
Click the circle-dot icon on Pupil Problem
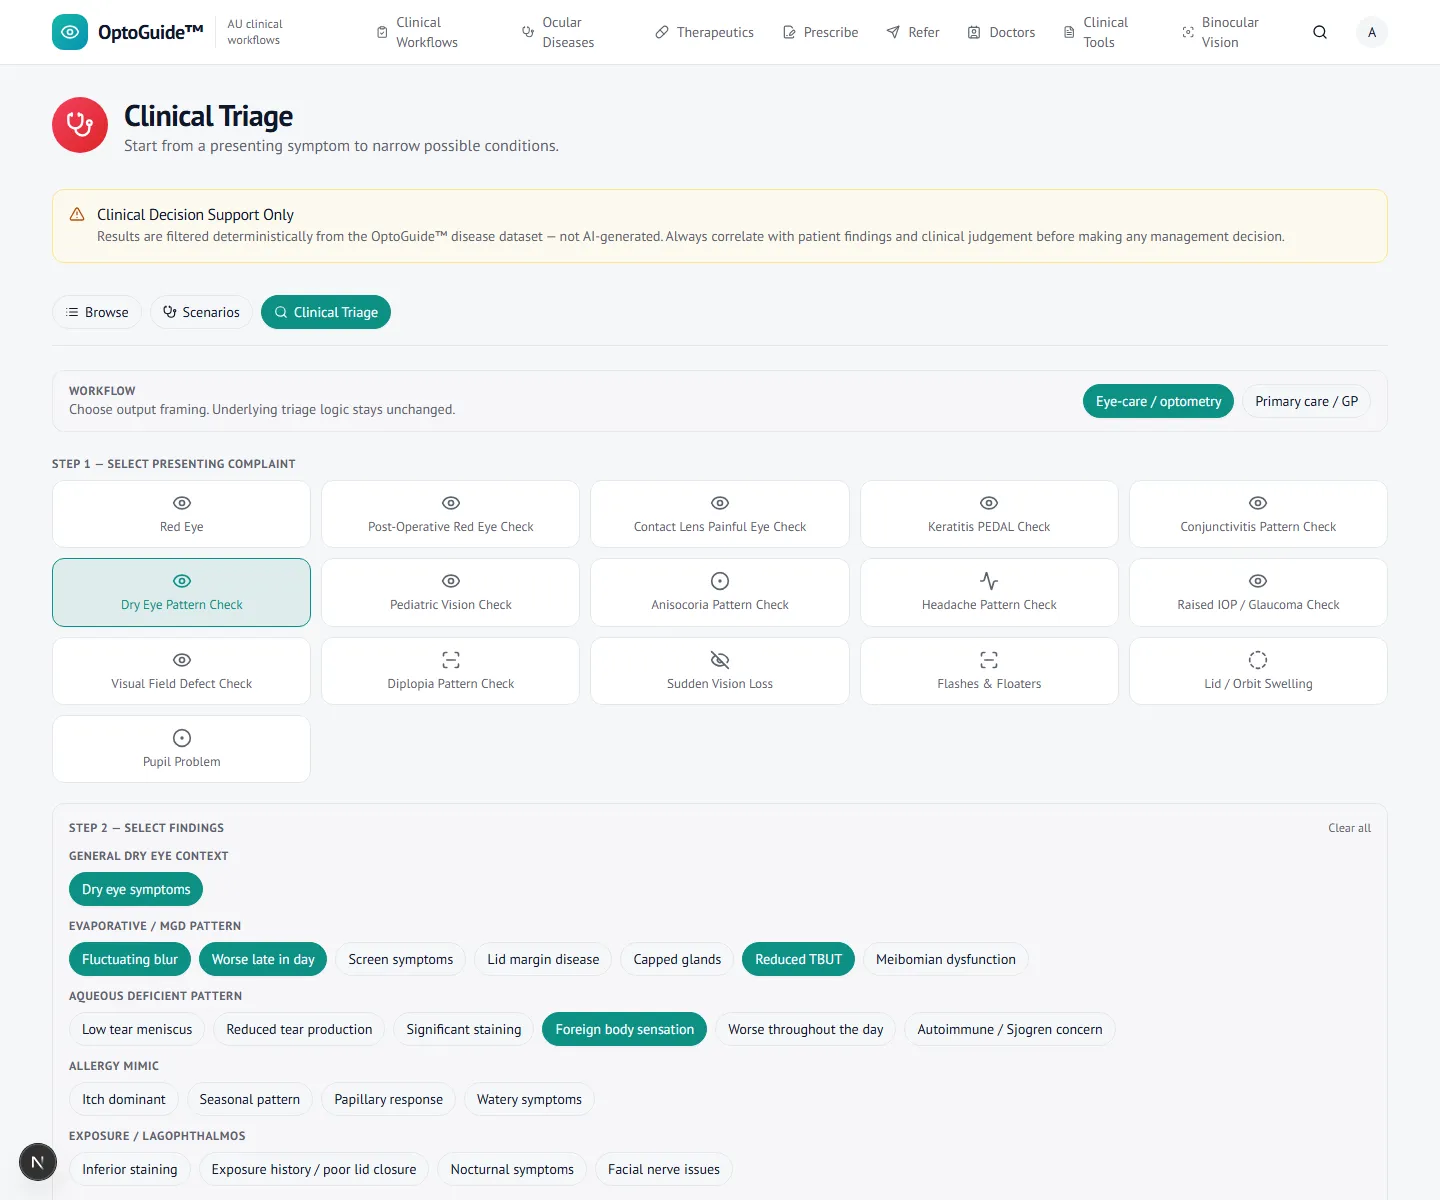click(x=182, y=738)
